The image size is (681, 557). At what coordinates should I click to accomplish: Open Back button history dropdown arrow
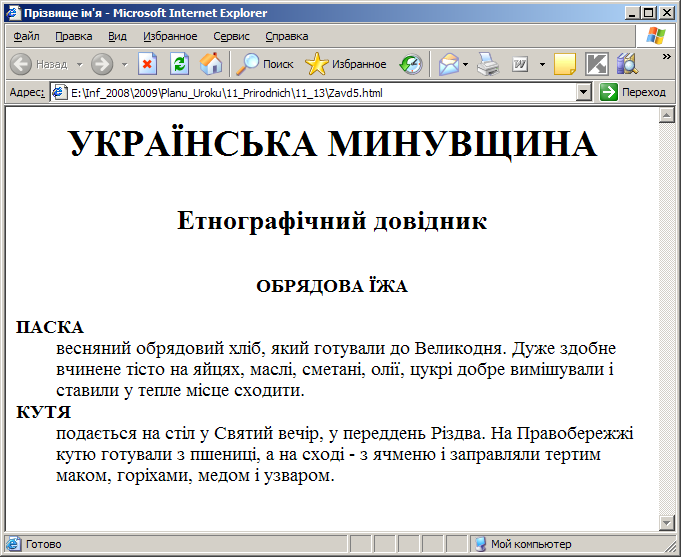79,65
